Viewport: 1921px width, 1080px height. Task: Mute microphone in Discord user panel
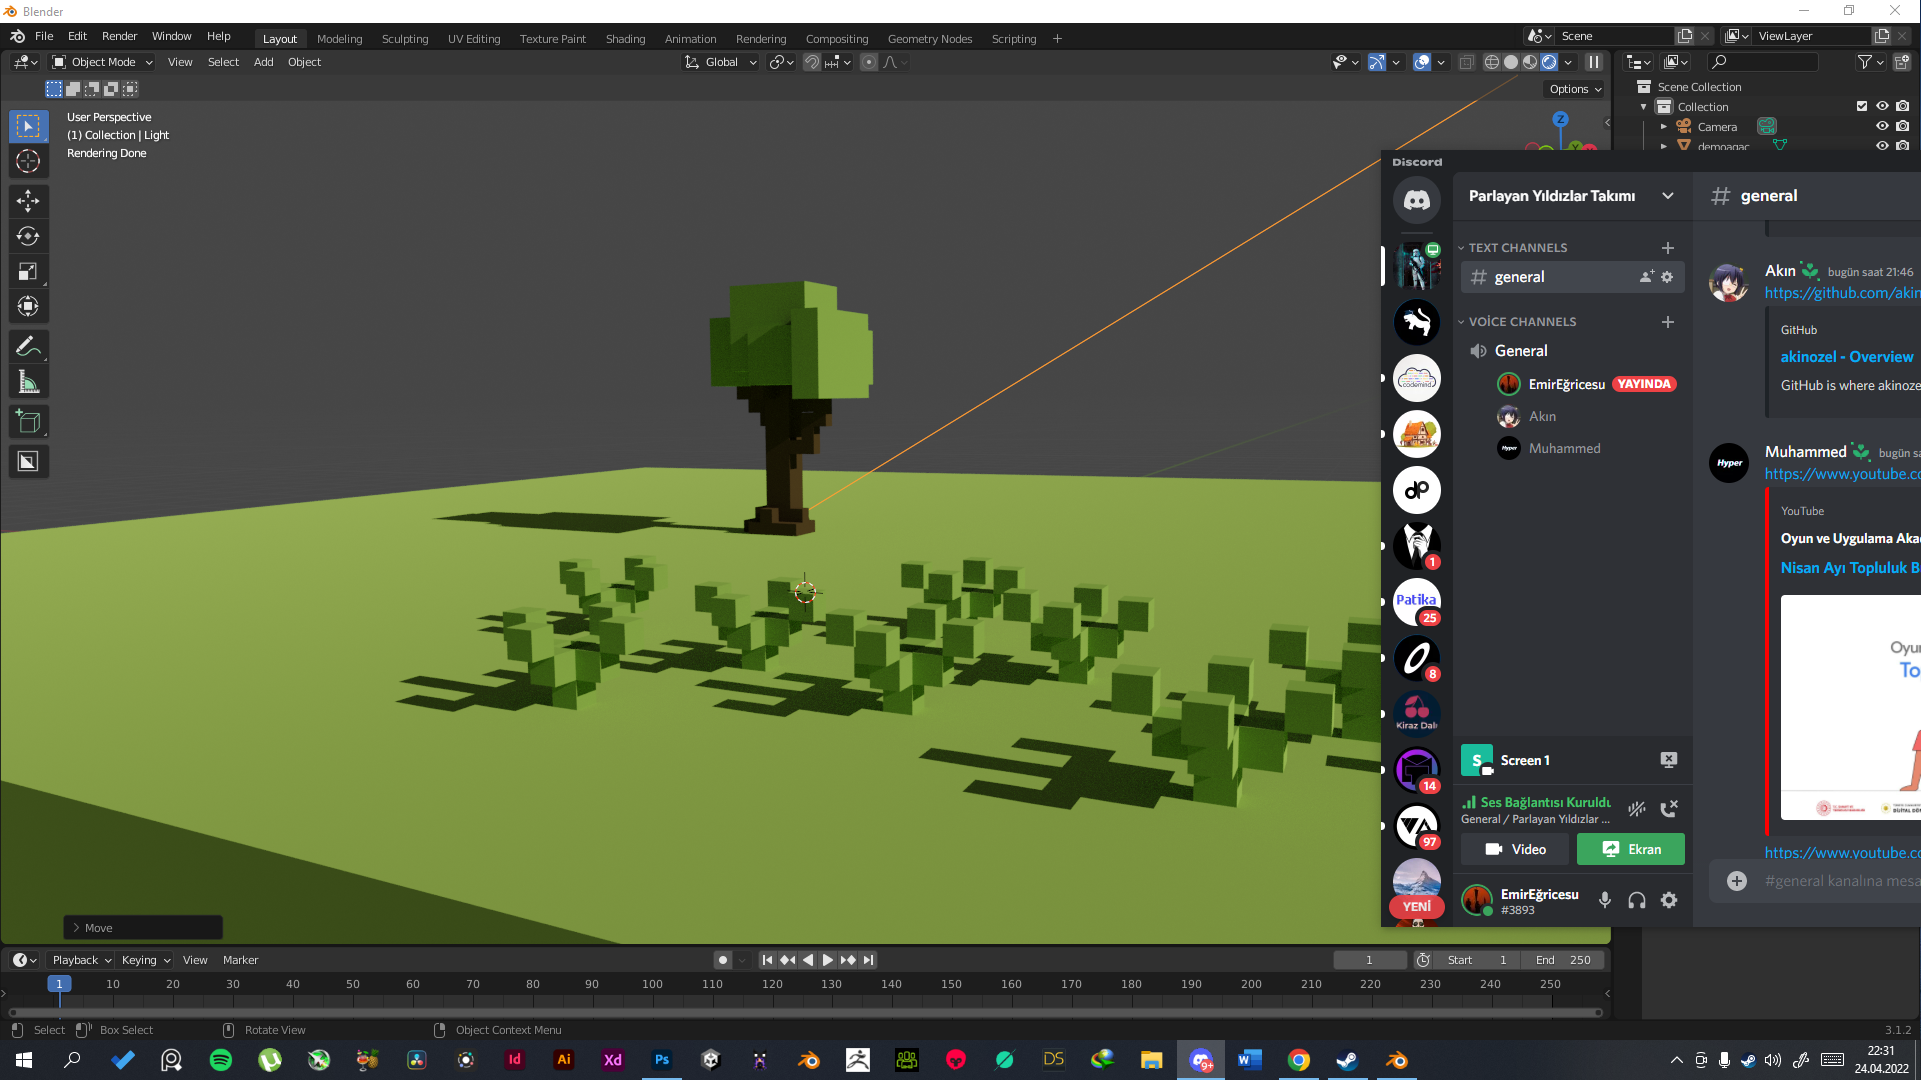(x=1604, y=900)
